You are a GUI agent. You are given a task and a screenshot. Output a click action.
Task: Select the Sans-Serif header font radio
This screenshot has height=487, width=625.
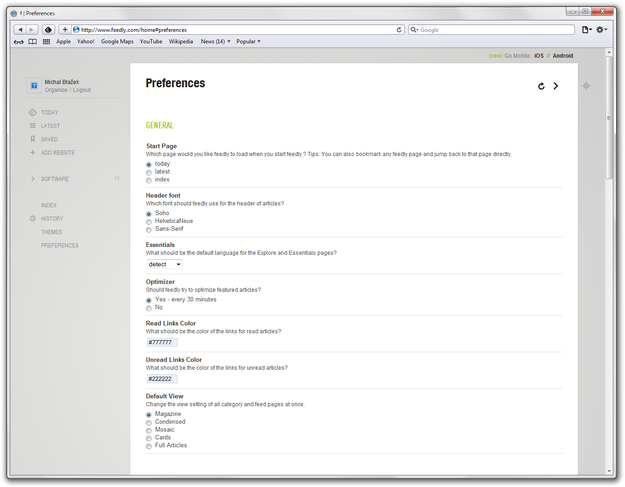[149, 230]
